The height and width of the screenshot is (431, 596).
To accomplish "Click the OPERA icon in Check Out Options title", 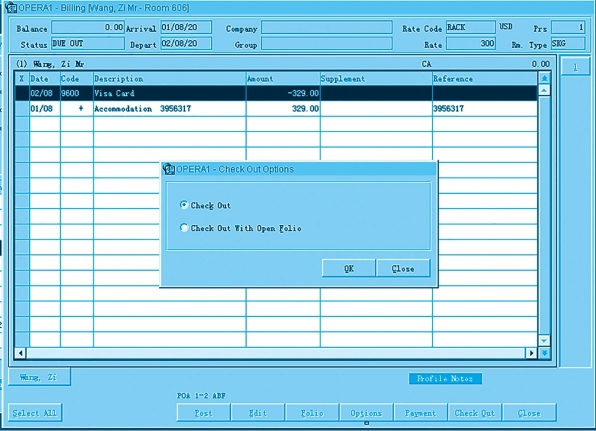I will 169,169.
